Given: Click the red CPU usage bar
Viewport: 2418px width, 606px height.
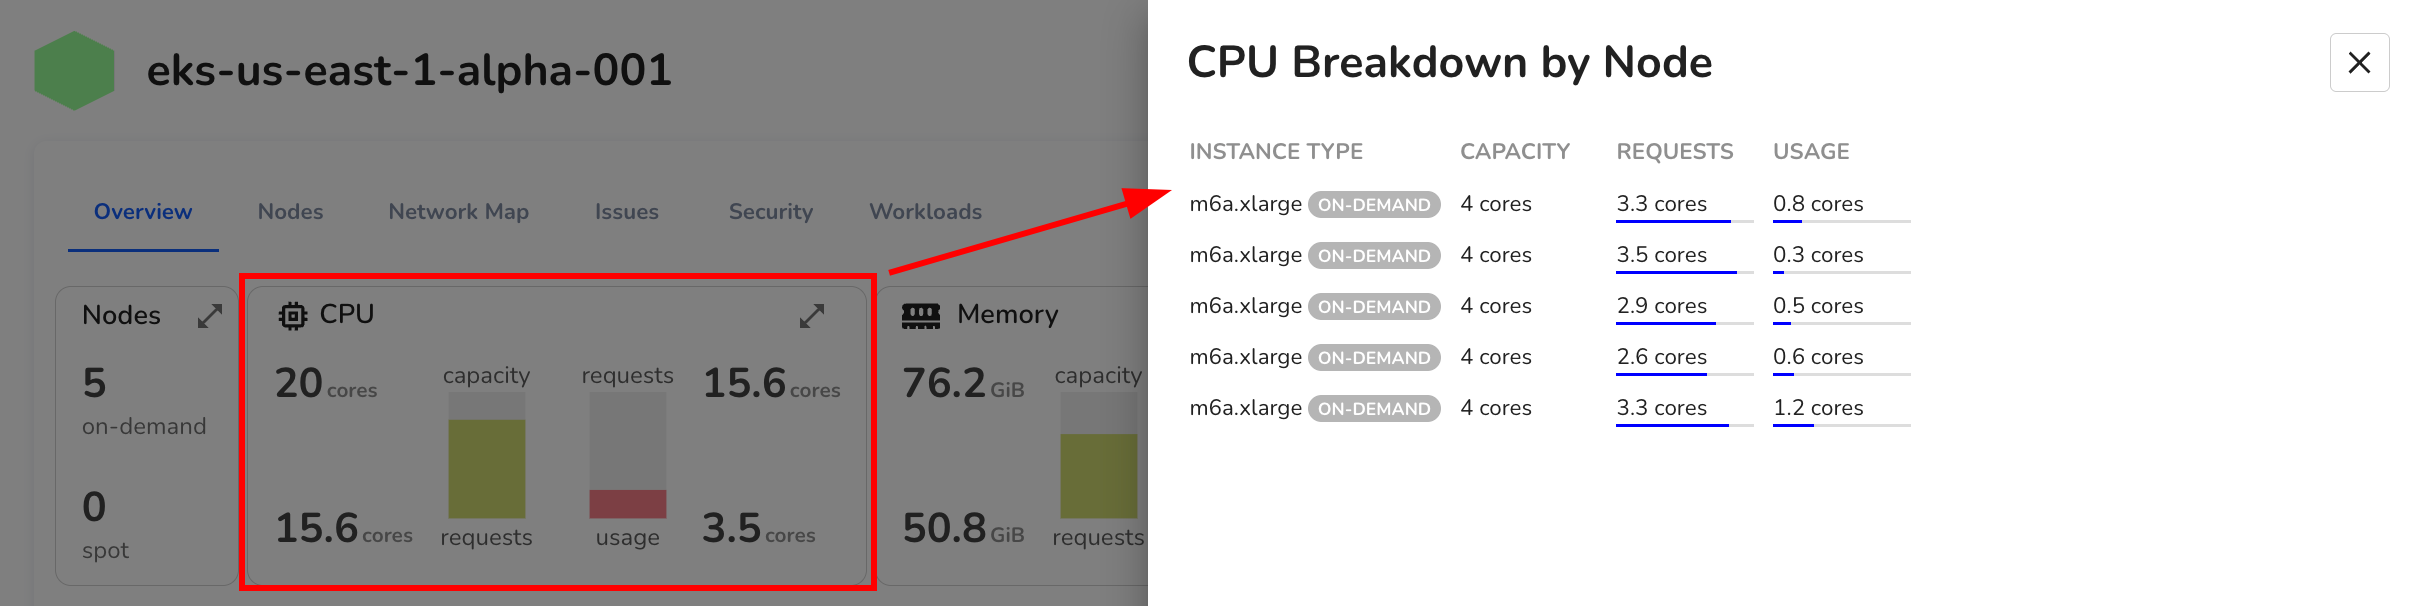Looking at the screenshot, I should coord(628,504).
